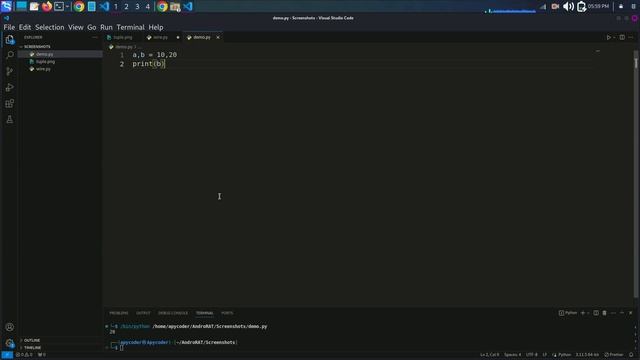Open the Testing flask view
640x360 pixels.
point(10,119)
